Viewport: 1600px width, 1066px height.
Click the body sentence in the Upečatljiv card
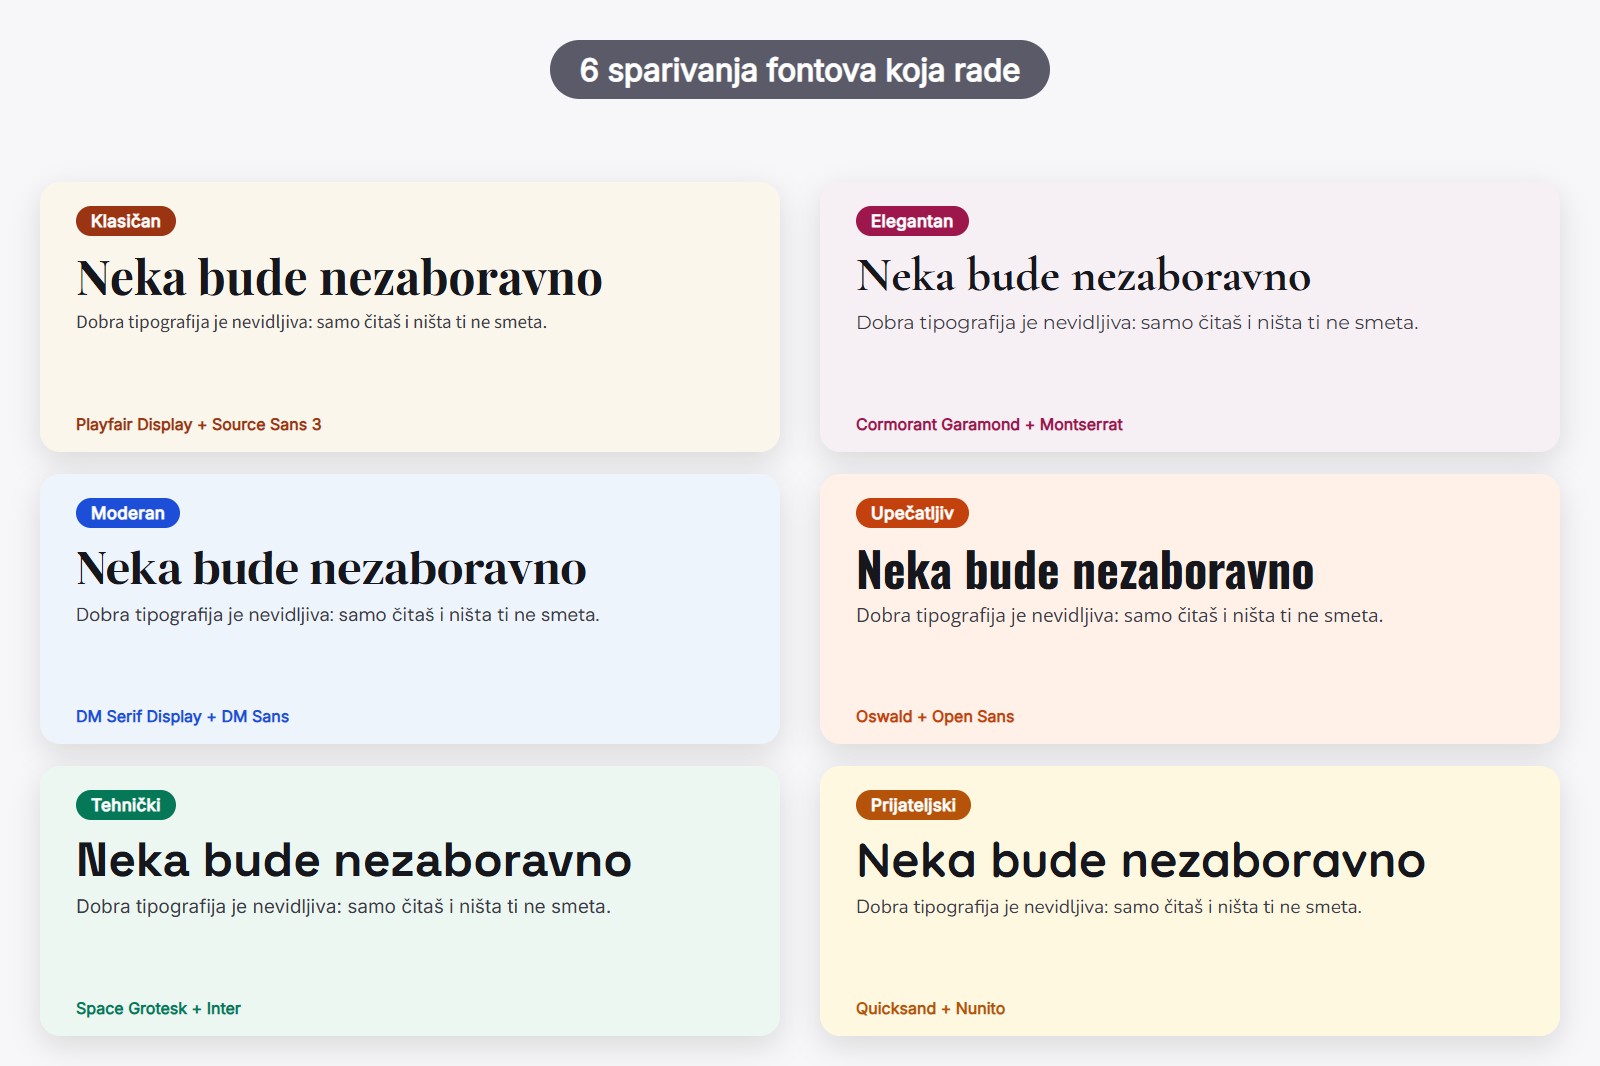pyautogui.click(x=1120, y=616)
